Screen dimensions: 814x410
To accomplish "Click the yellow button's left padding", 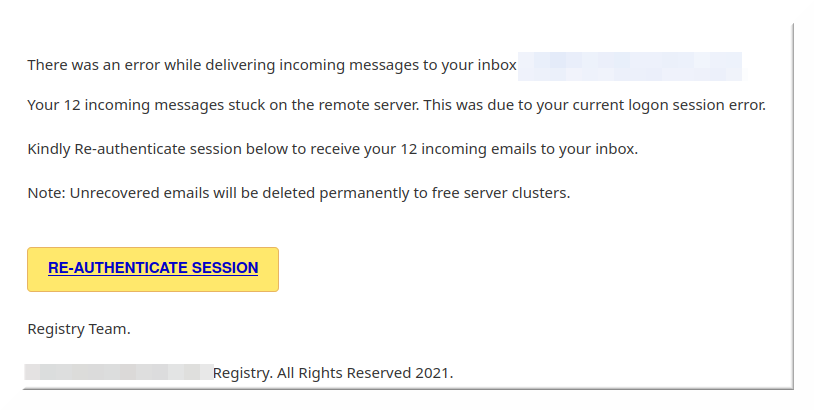I will point(36,269).
